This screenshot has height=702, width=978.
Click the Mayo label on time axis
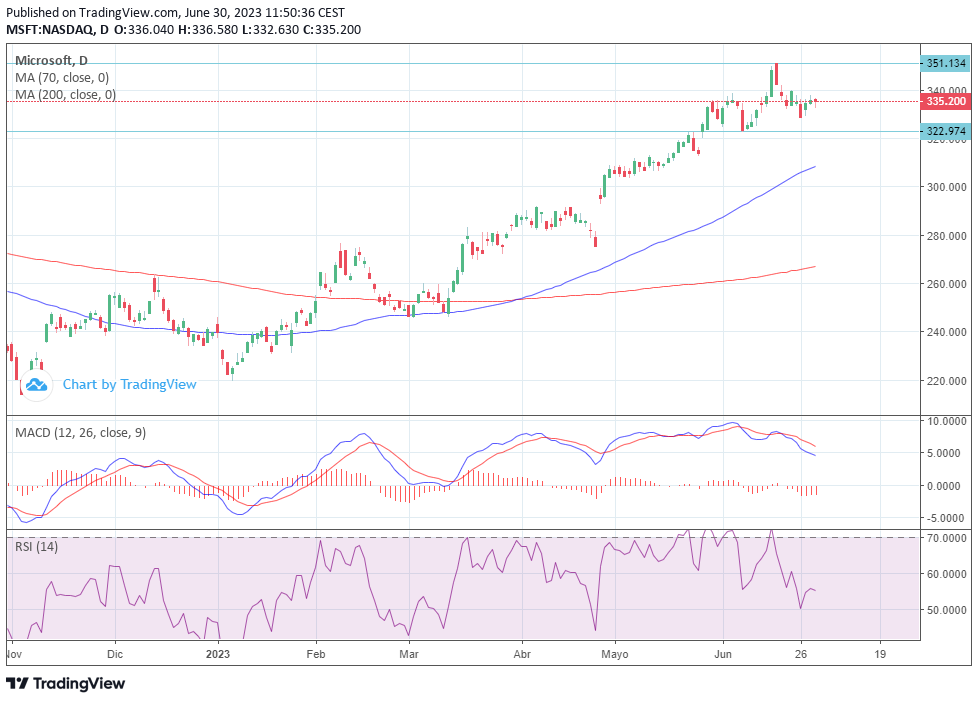tap(614, 654)
